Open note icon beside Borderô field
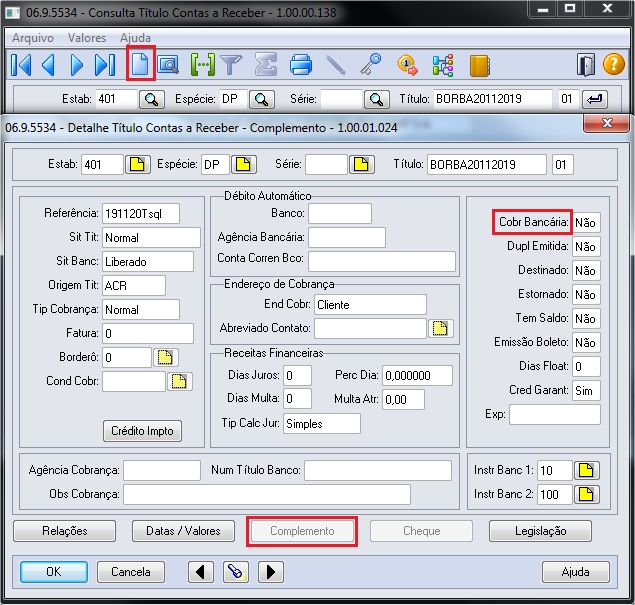 (165, 358)
